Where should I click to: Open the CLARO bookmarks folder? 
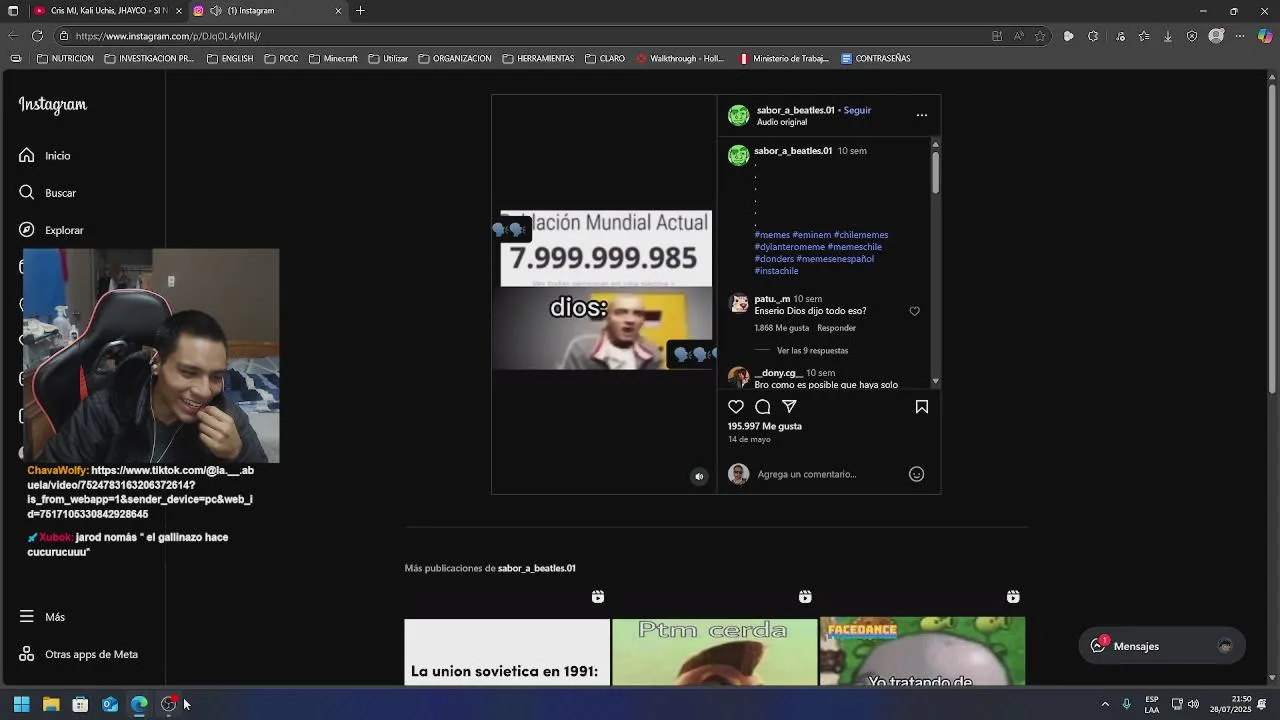tap(605, 59)
